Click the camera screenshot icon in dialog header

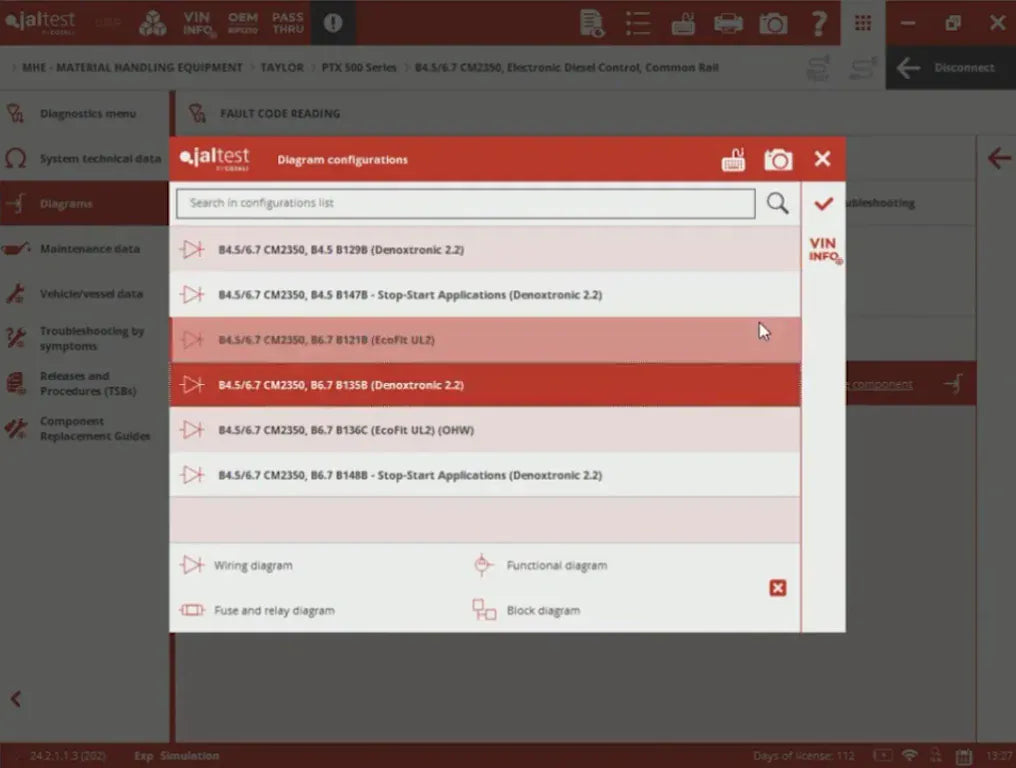[x=778, y=160]
